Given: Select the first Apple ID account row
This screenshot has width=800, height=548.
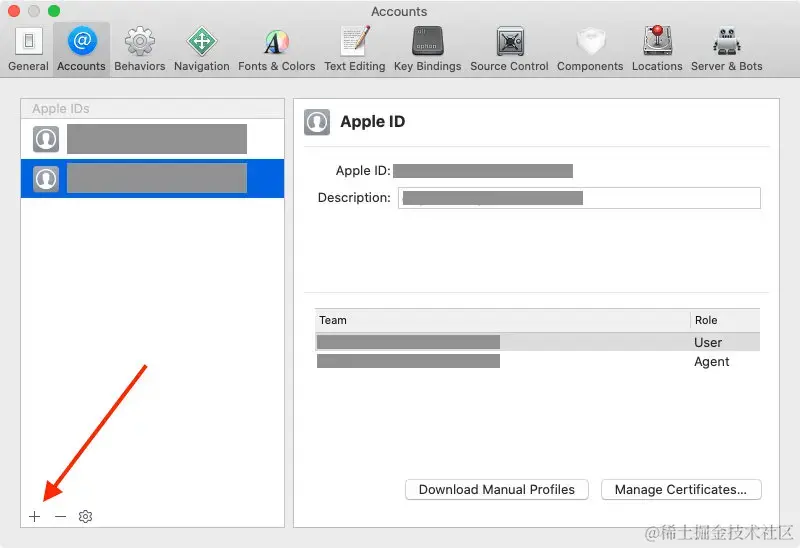Looking at the screenshot, I should coord(153,139).
